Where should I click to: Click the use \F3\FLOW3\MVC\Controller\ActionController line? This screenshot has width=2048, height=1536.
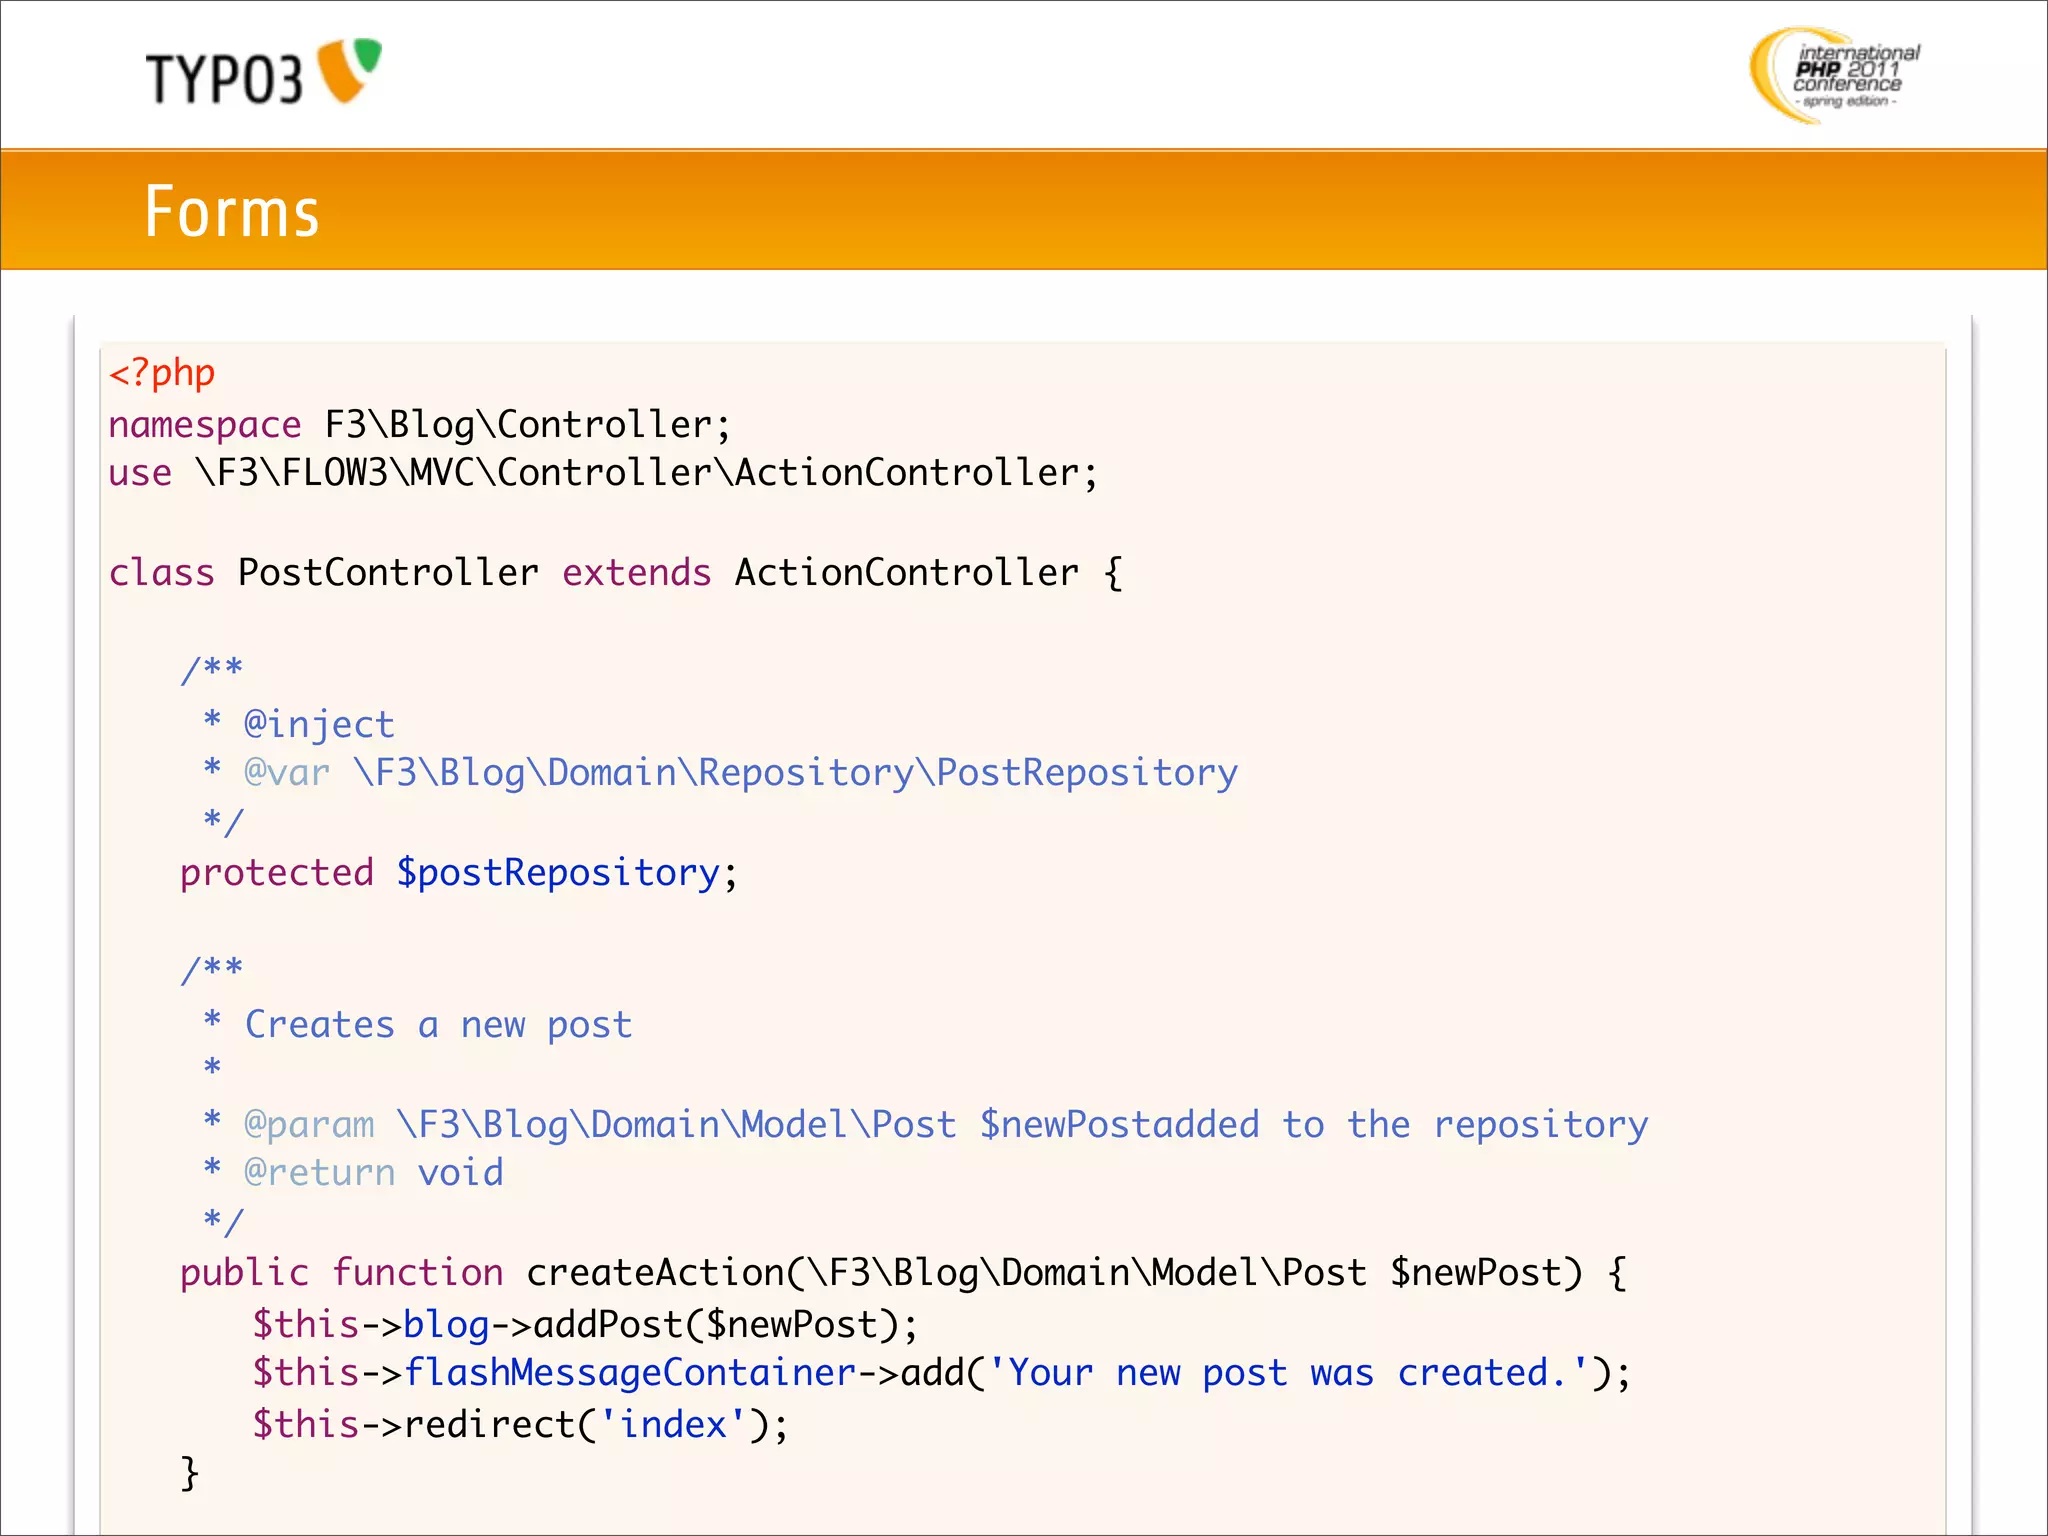coord(603,473)
